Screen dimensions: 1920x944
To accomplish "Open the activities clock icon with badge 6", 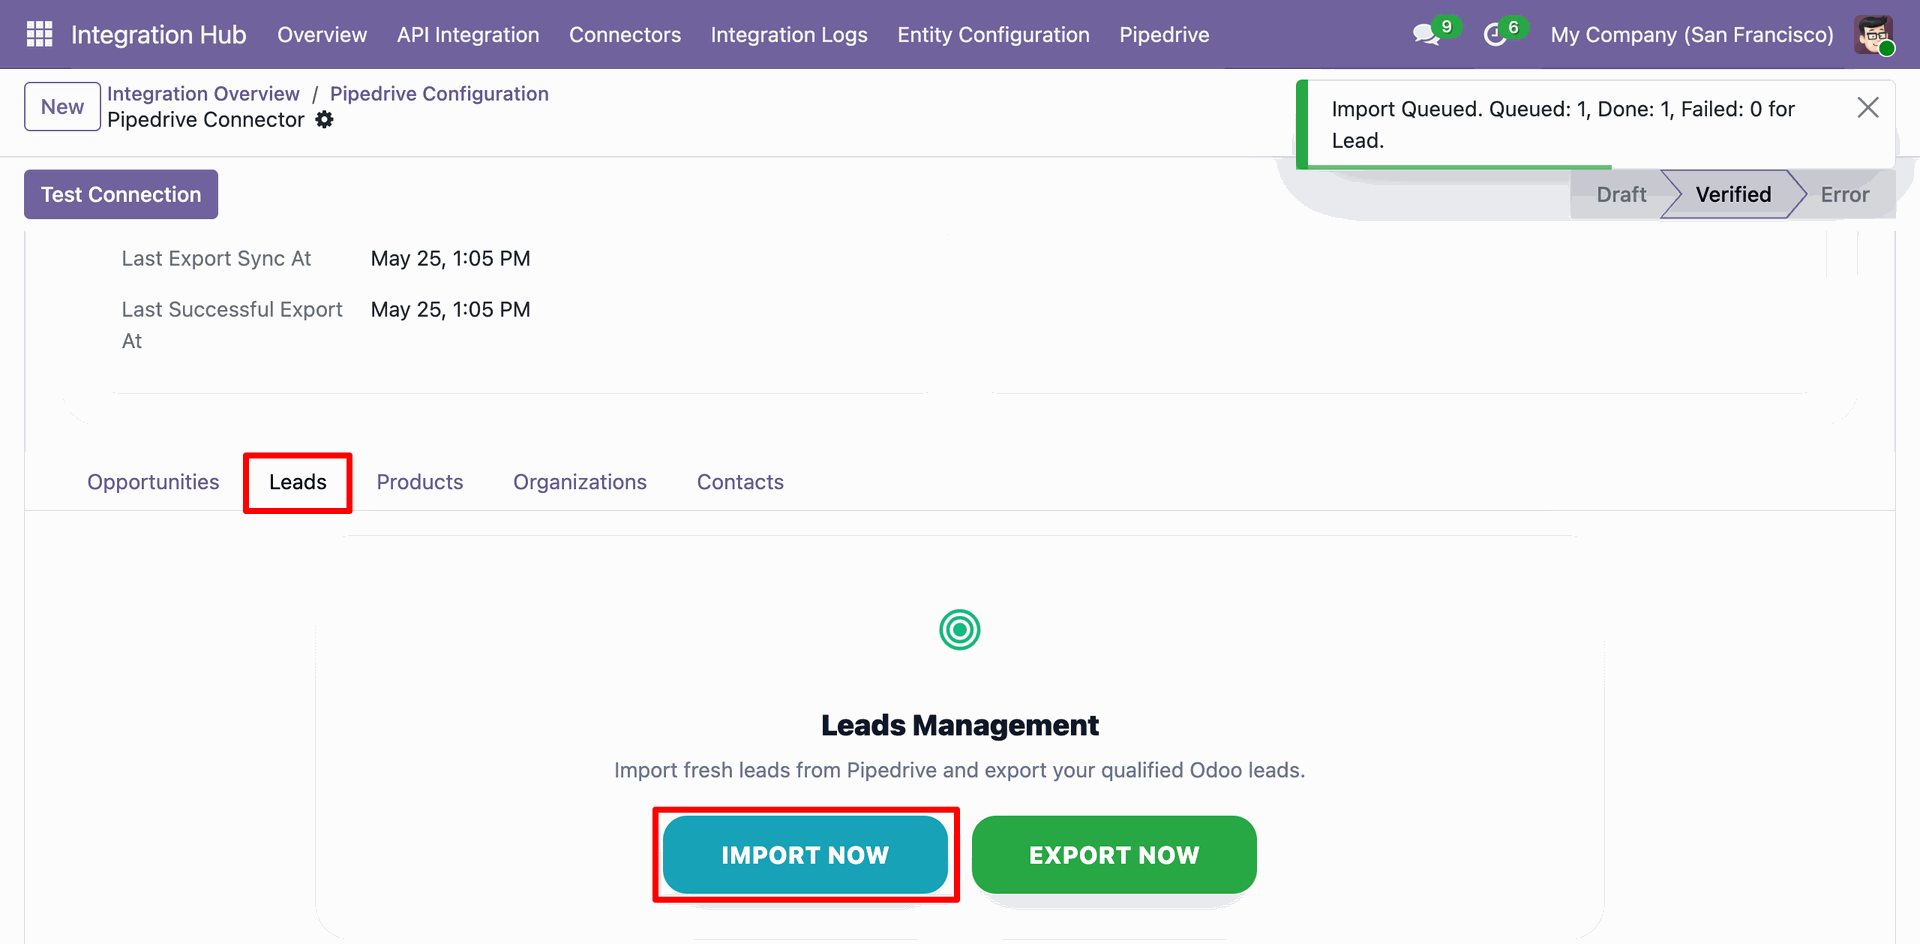I will click(1495, 35).
